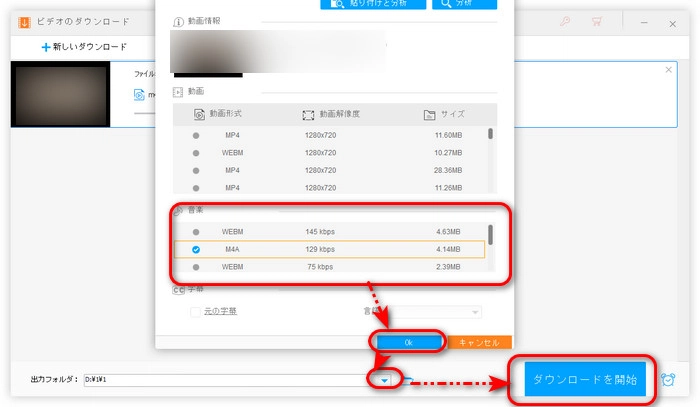700x407 pixels.
Task: Minimize the ビデオのダウンロード window
Action: pyautogui.click(x=644, y=23)
